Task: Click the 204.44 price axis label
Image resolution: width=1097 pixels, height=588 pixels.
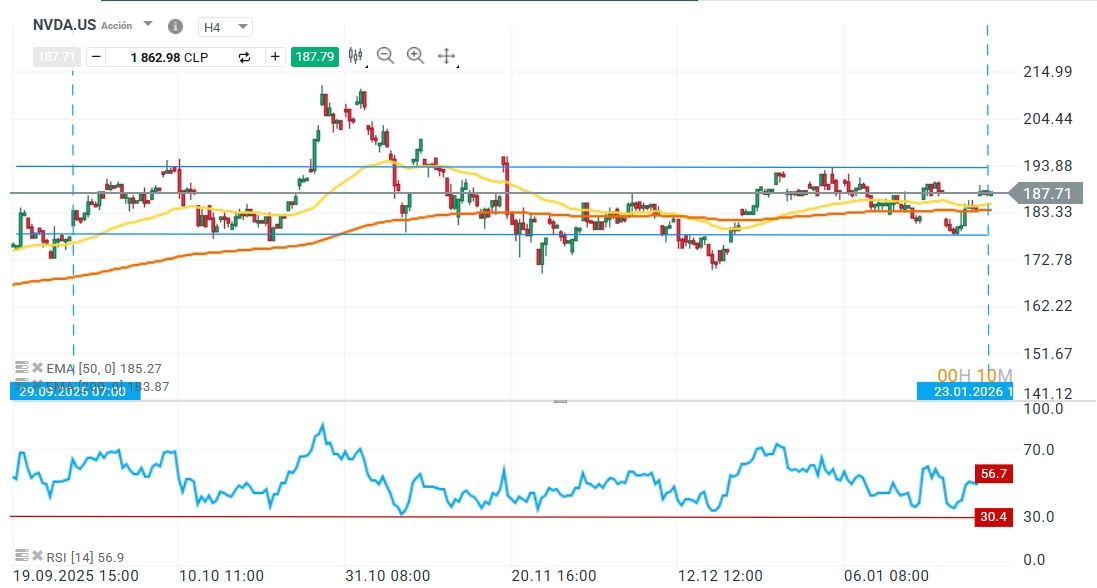Action: (x=1047, y=119)
